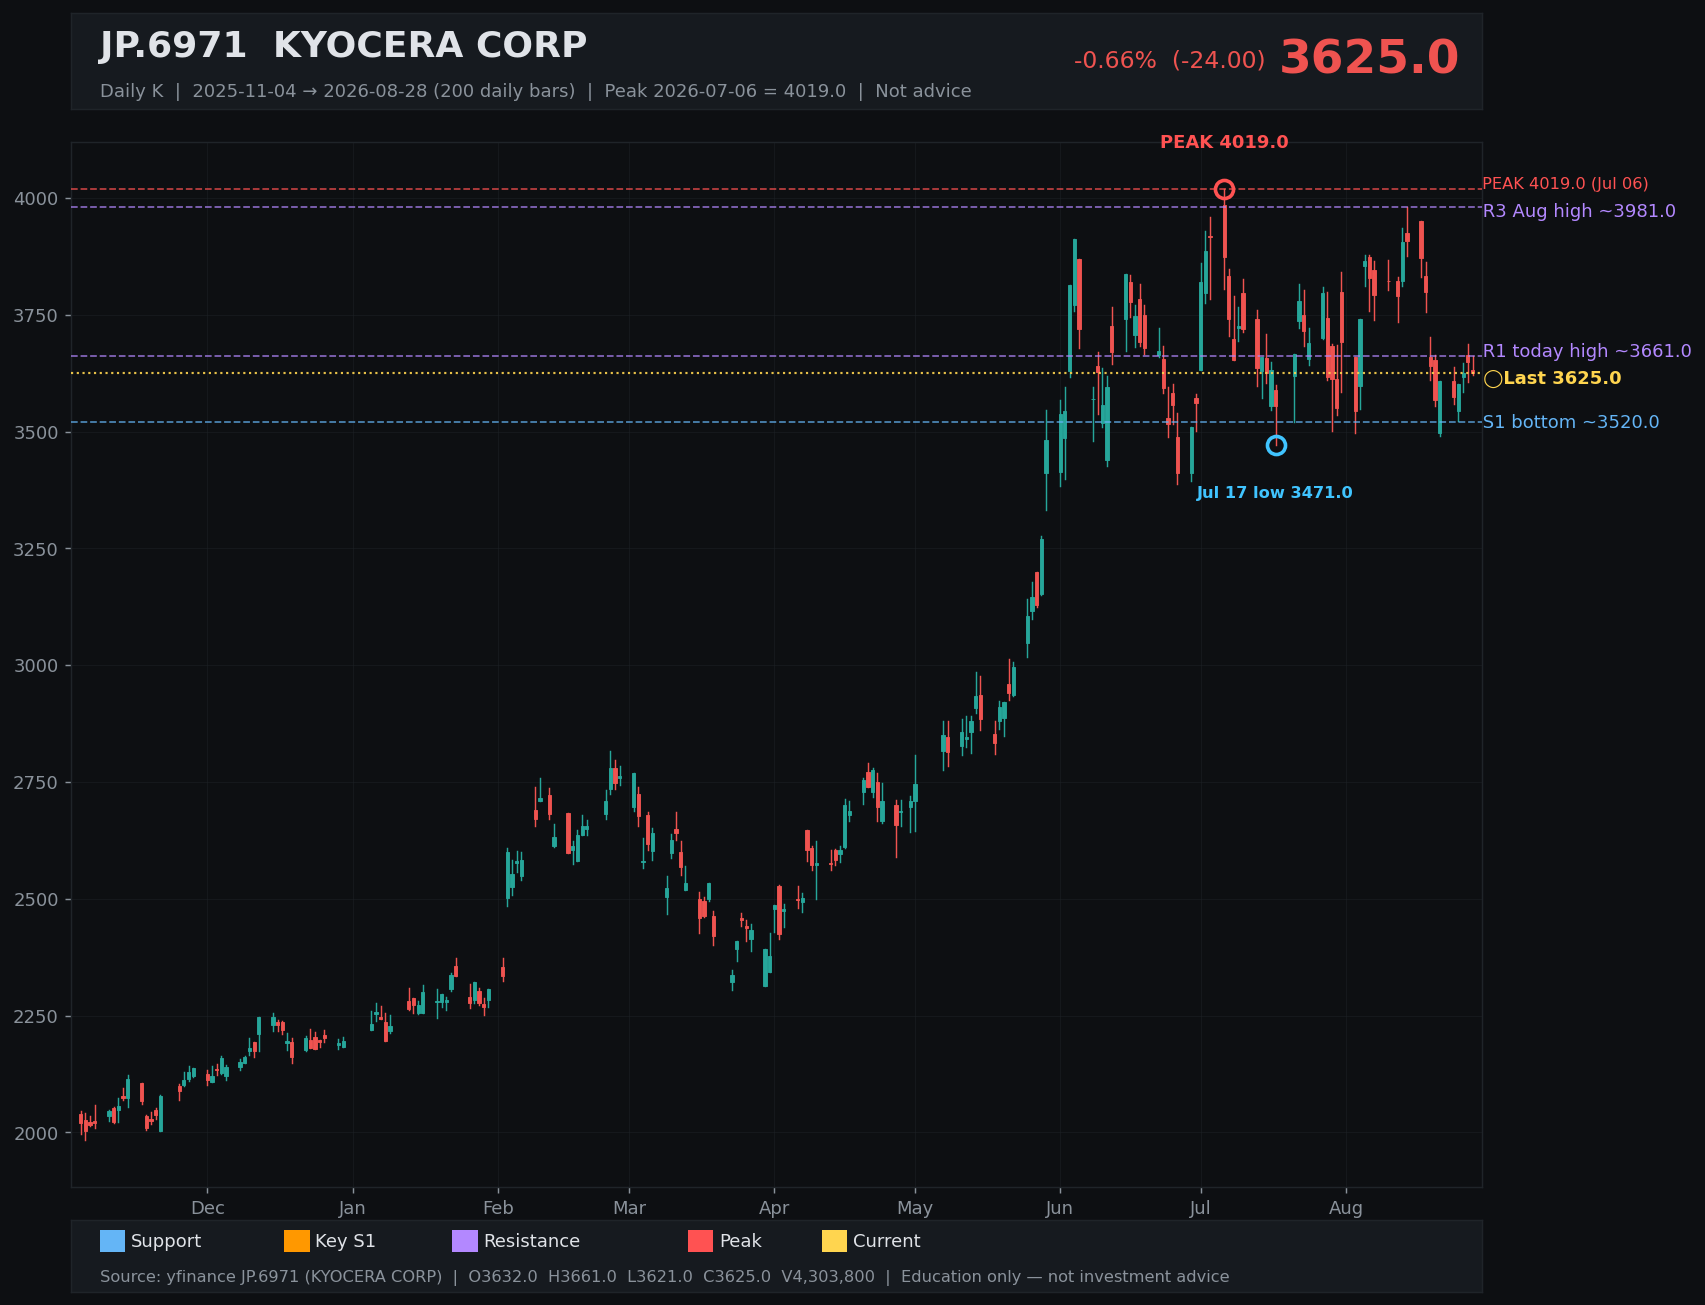The width and height of the screenshot is (1705, 1305).
Task: Click the 'Apr' date-axis label
Action: point(774,1208)
